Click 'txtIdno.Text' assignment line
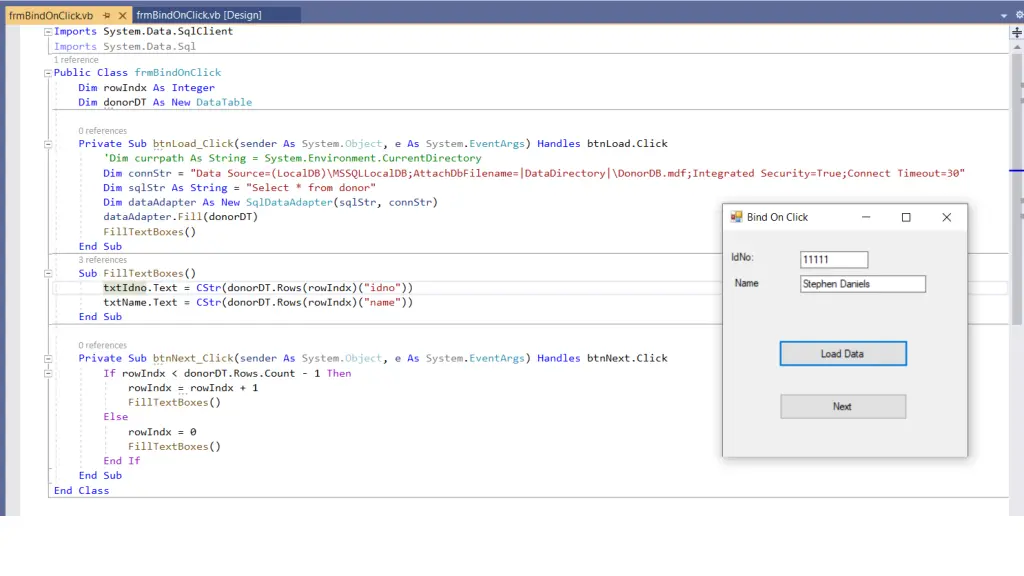 coord(258,287)
